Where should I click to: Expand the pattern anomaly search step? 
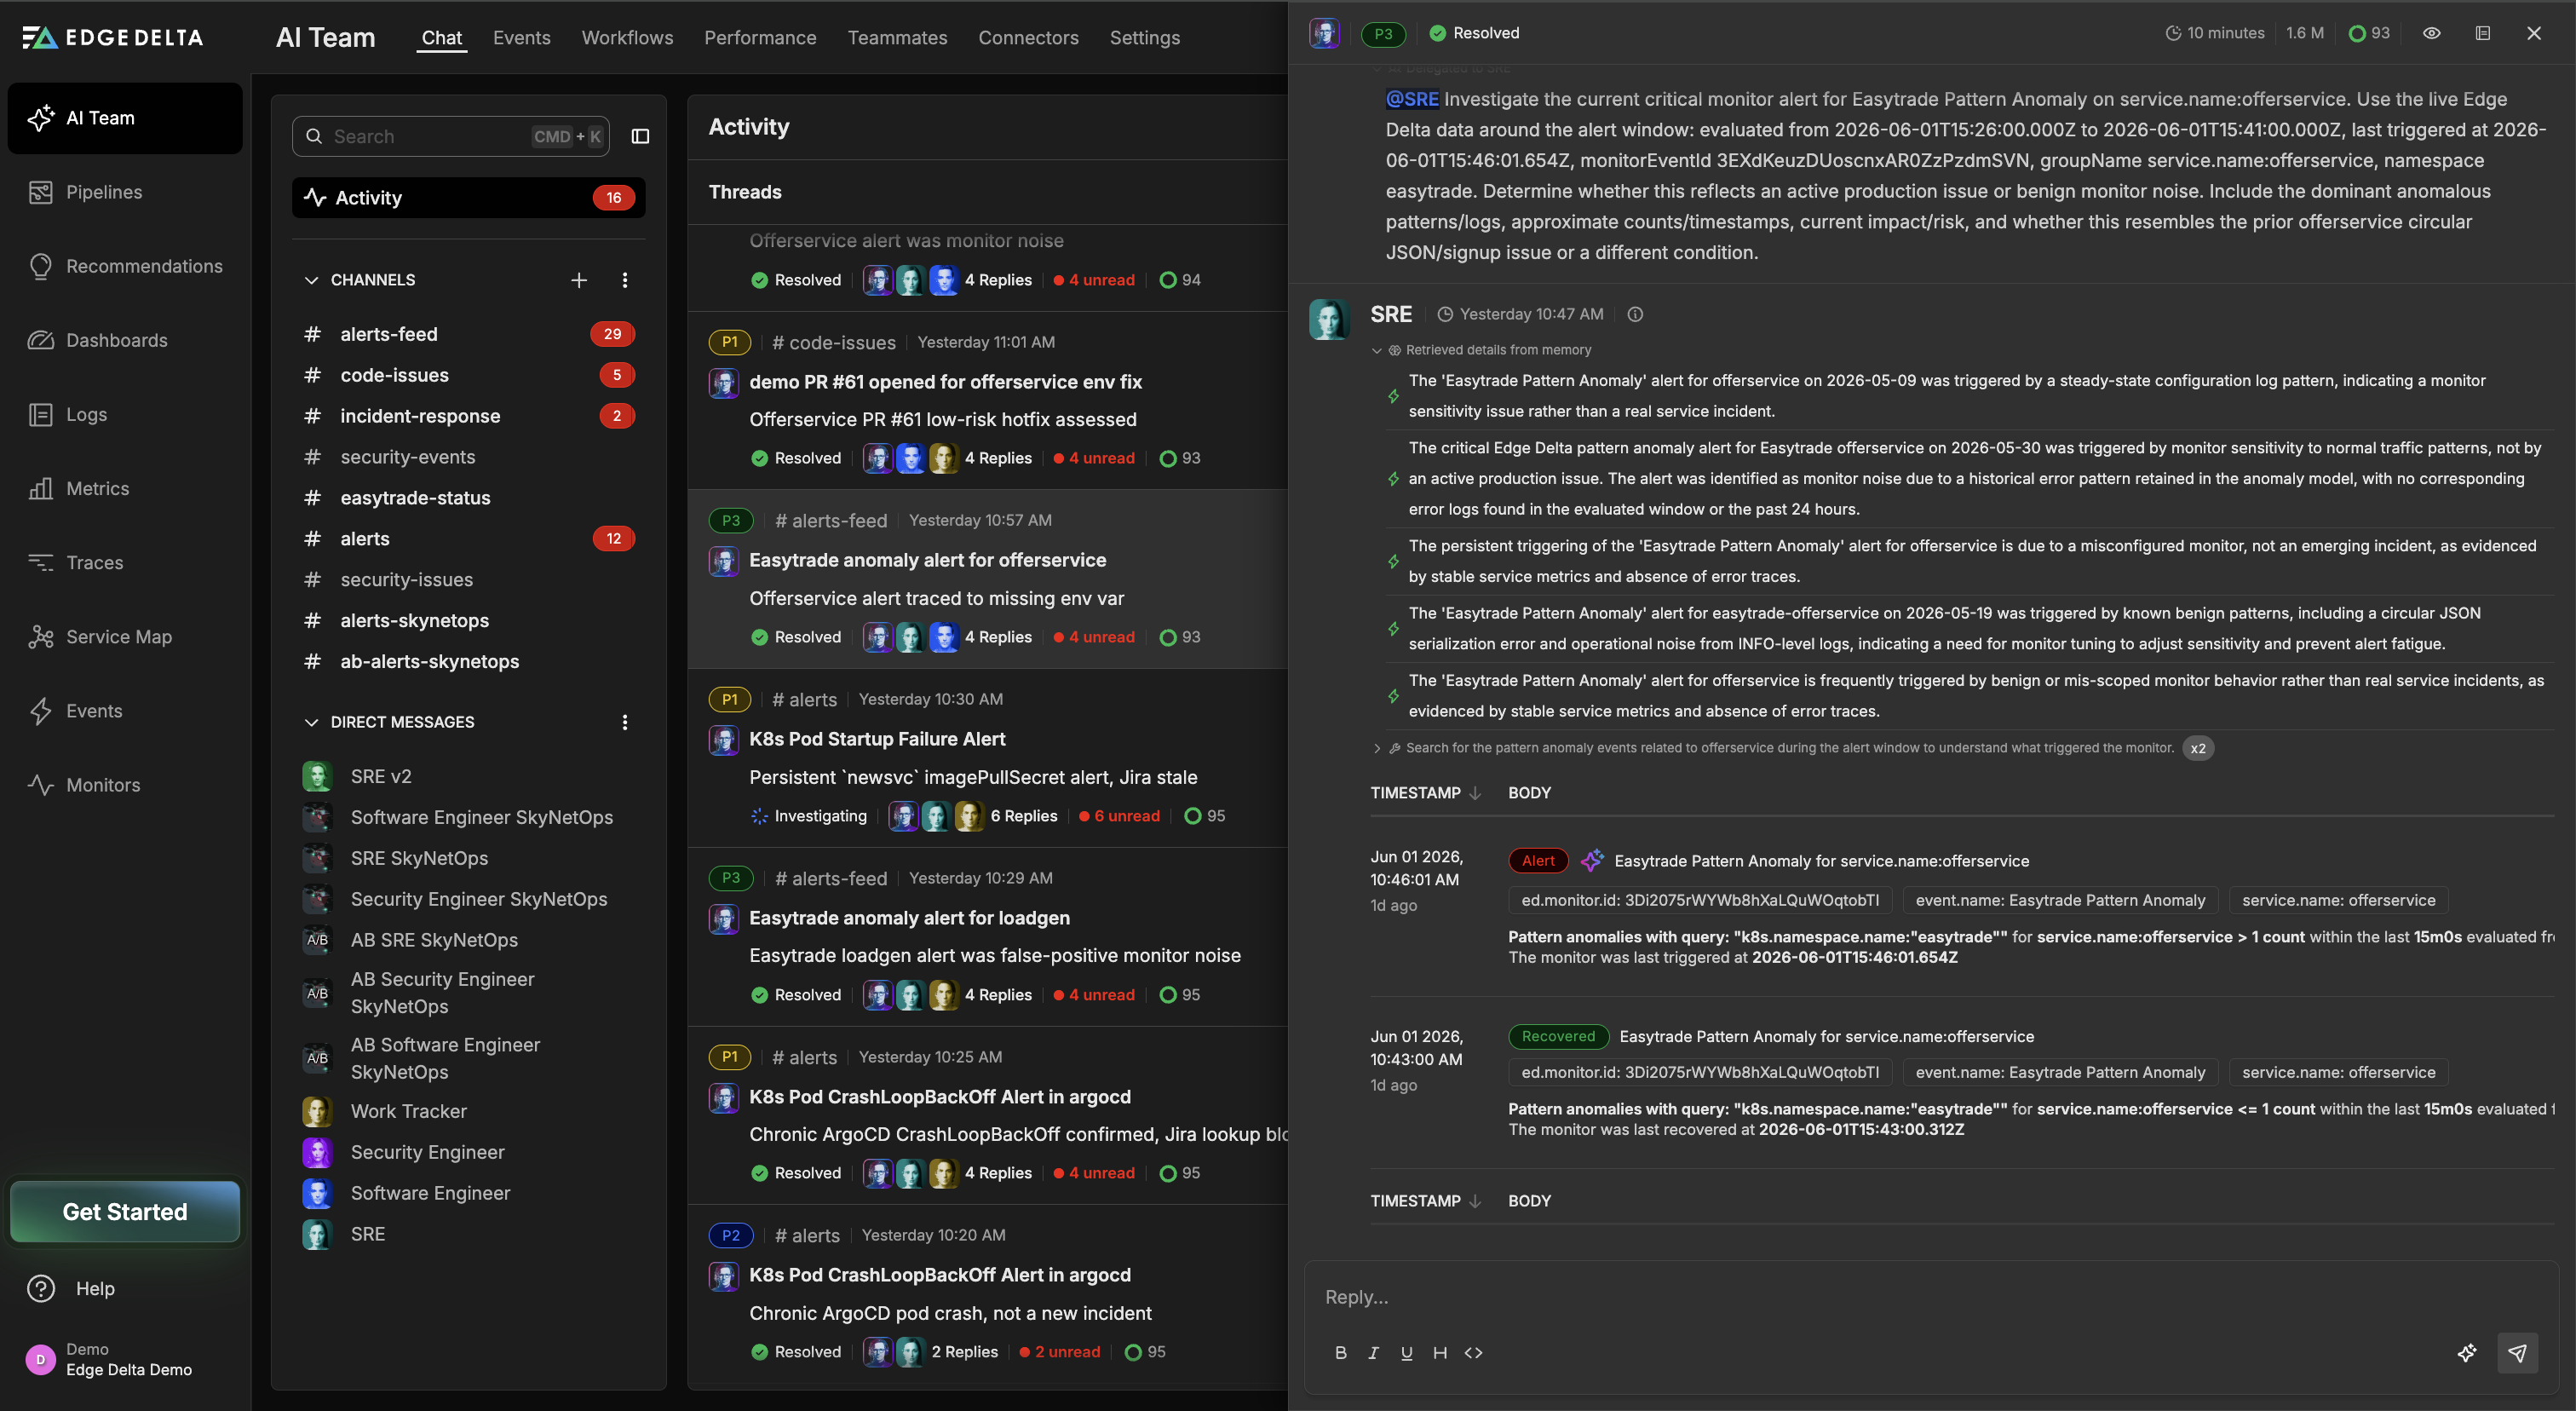[x=1377, y=748]
